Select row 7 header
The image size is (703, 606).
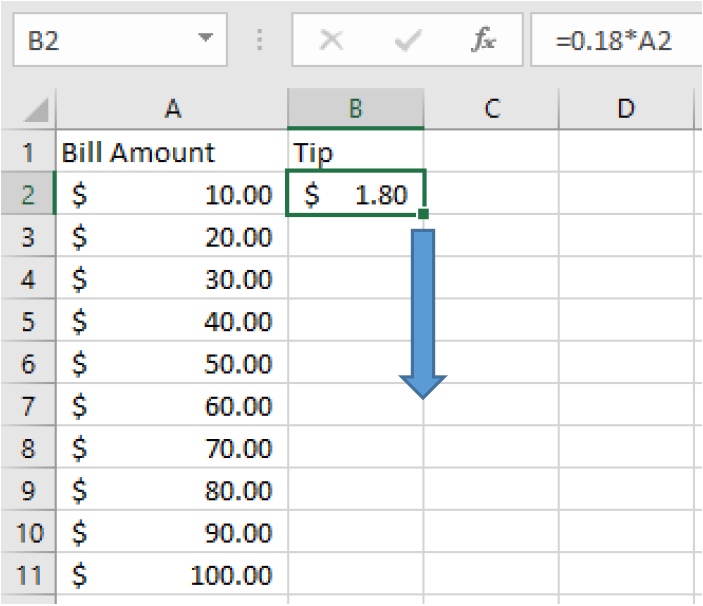coord(28,405)
